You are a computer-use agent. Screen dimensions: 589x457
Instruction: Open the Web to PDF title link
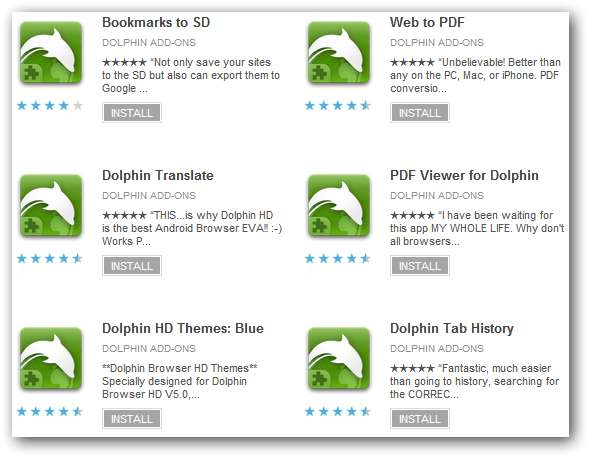pyautogui.click(x=427, y=23)
